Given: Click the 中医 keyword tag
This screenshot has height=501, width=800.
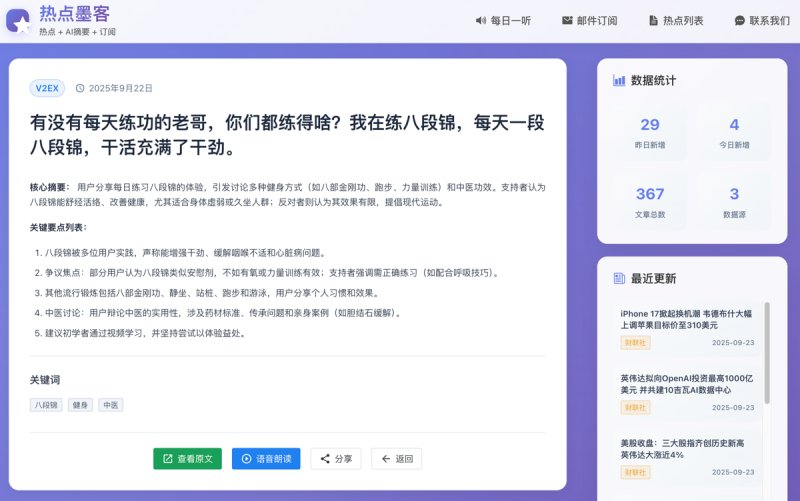Looking at the screenshot, I should (x=111, y=405).
